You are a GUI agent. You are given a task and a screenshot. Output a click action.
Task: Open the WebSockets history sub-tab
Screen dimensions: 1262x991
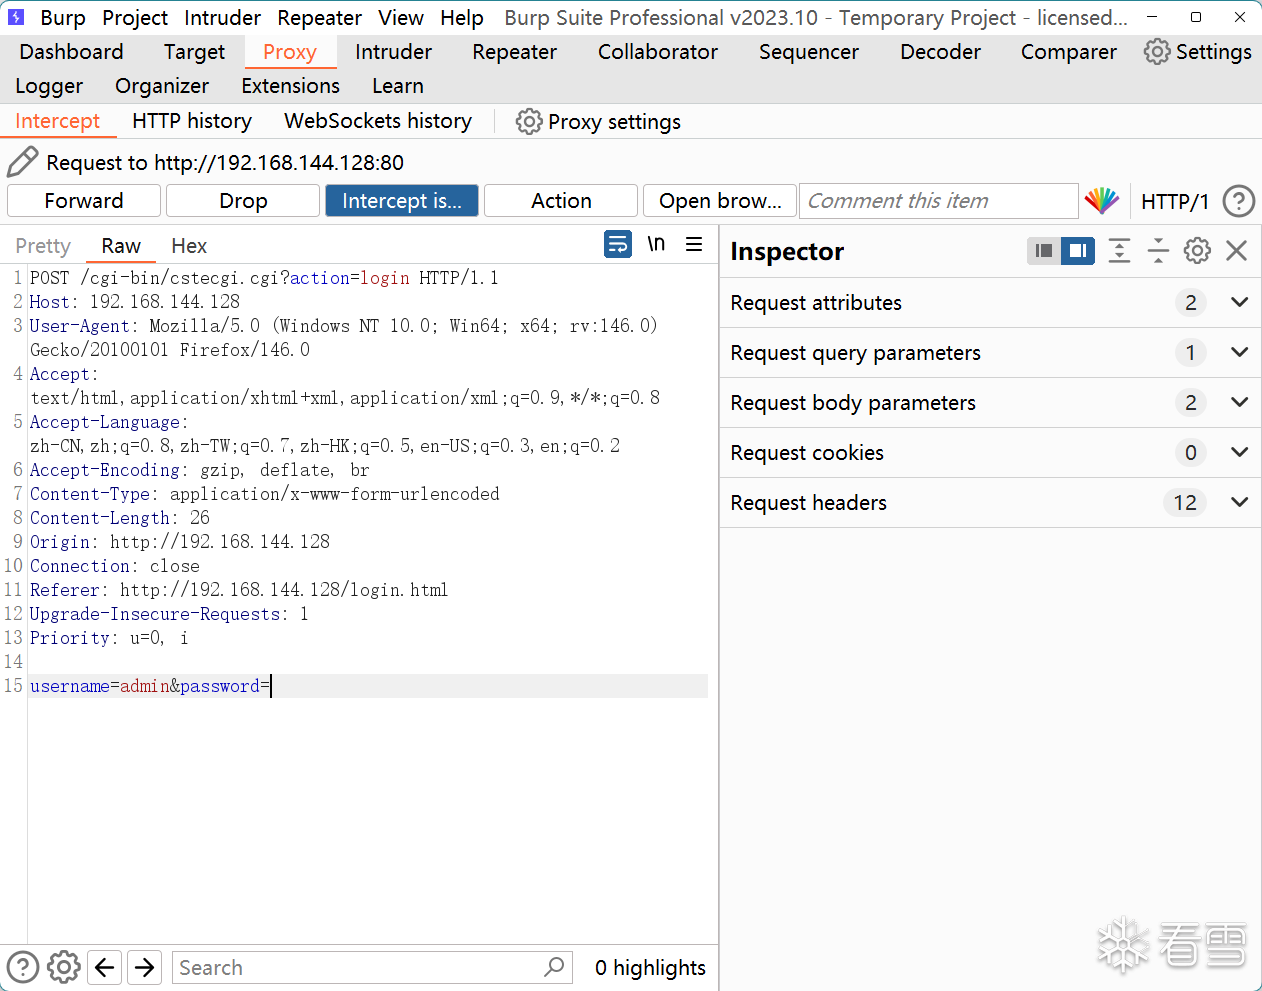(x=378, y=121)
